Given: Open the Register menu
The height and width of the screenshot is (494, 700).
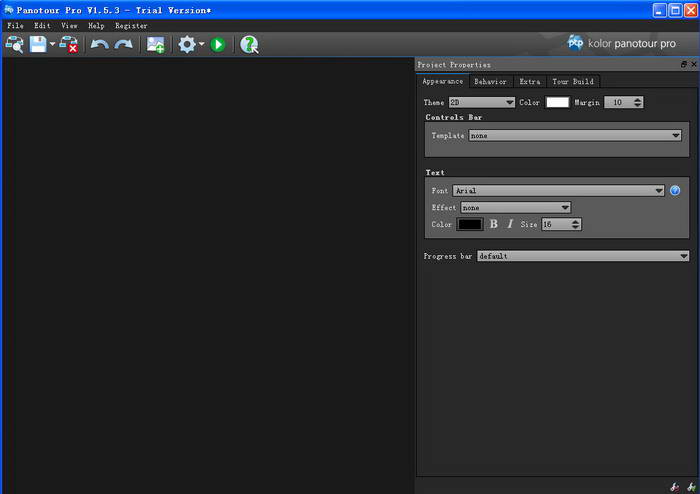Looking at the screenshot, I should [131, 26].
